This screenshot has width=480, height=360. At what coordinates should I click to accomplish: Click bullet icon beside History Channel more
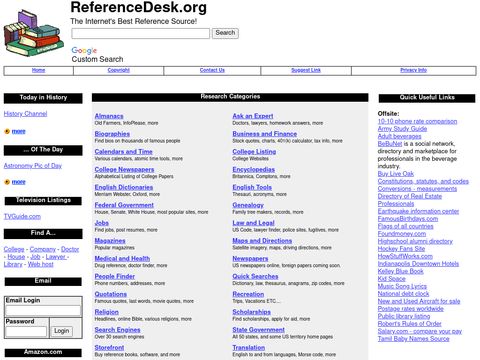tap(7, 131)
